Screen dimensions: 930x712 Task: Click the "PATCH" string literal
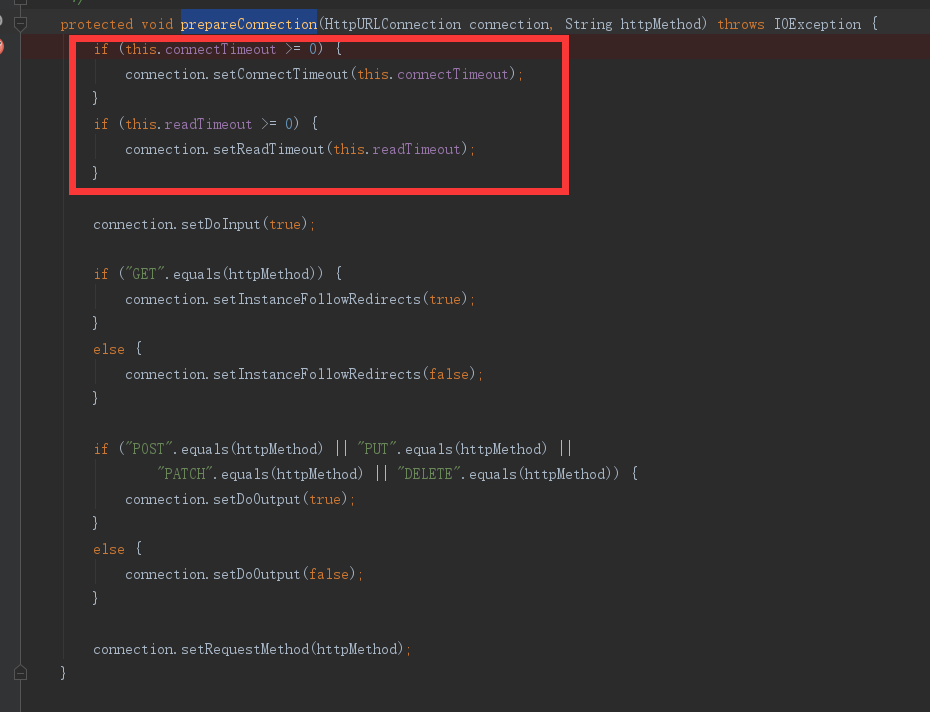(184, 474)
